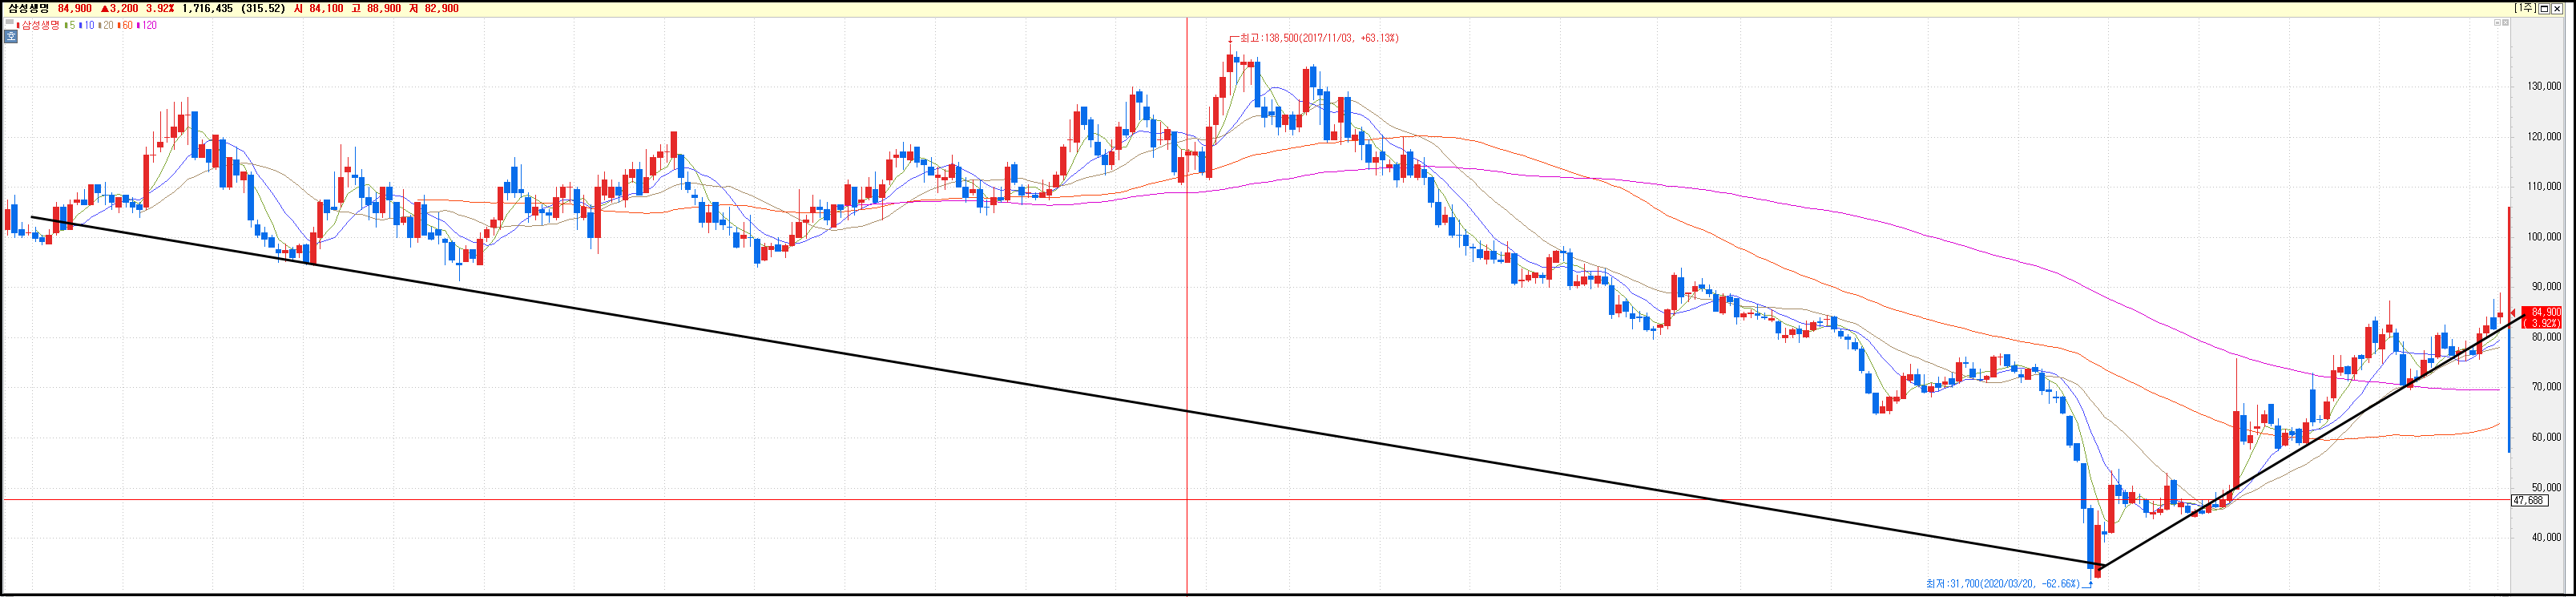Click the blue 호 quote icon
Screen dimensions: 2576x597
click(x=11, y=36)
